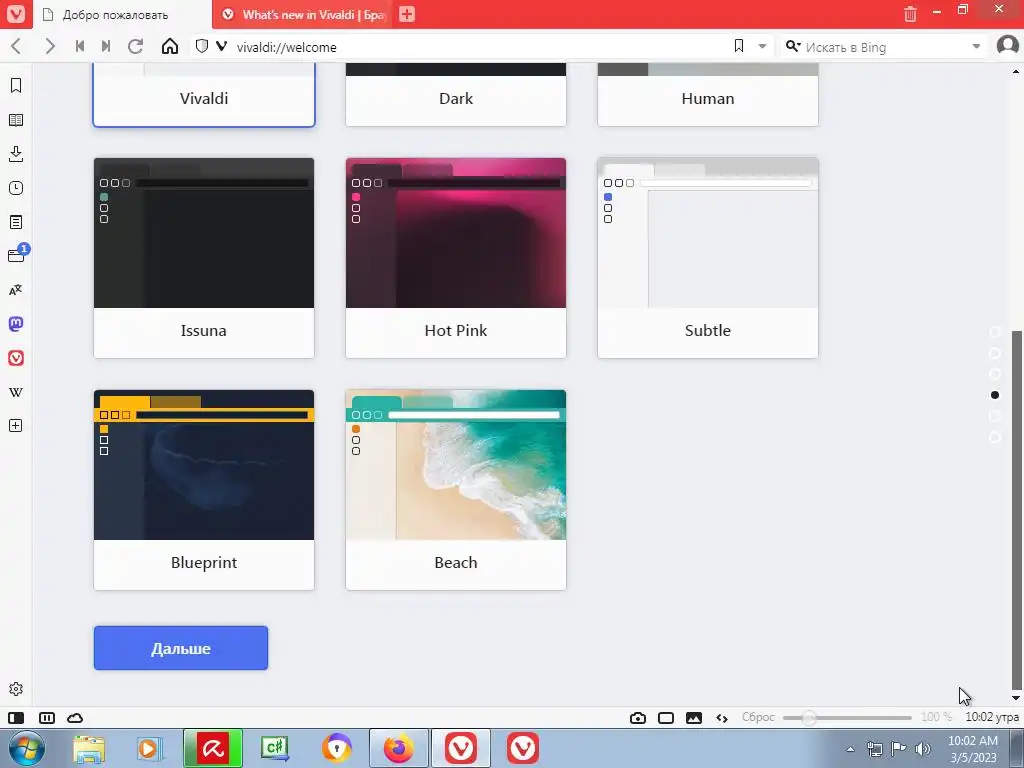The width and height of the screenshot is (1024, 768).
Task: Select the active filled page indicator dot
Action: click(x=995, y=395)
